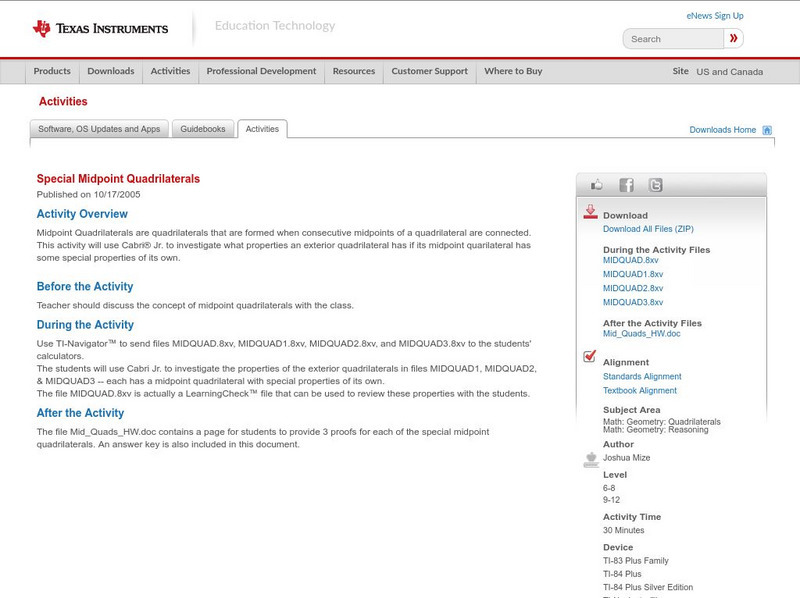Go to Downloads Home link
800x598 pixels.
tap(722, 130)
